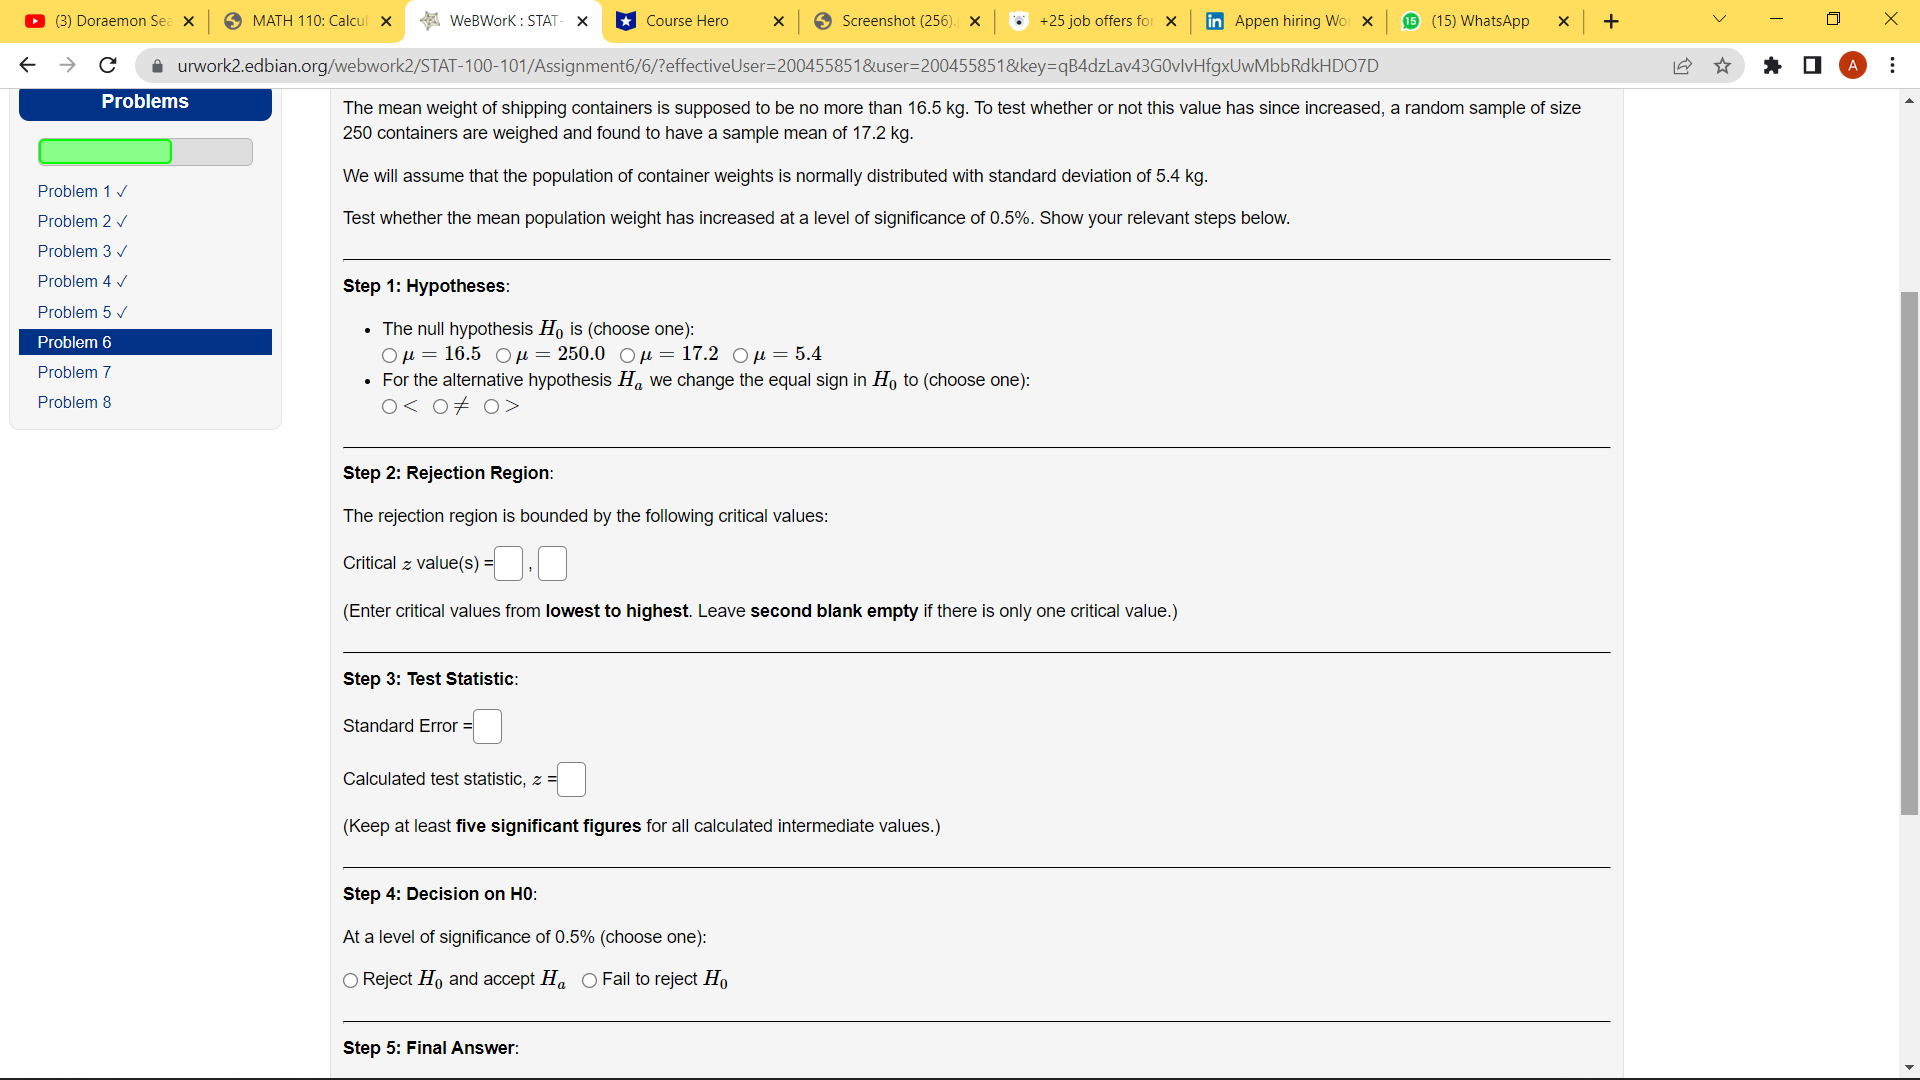This screenshot has width=1920, height=1080.
Task: Switch to the Course Hero tab
Action: point(686,20)
